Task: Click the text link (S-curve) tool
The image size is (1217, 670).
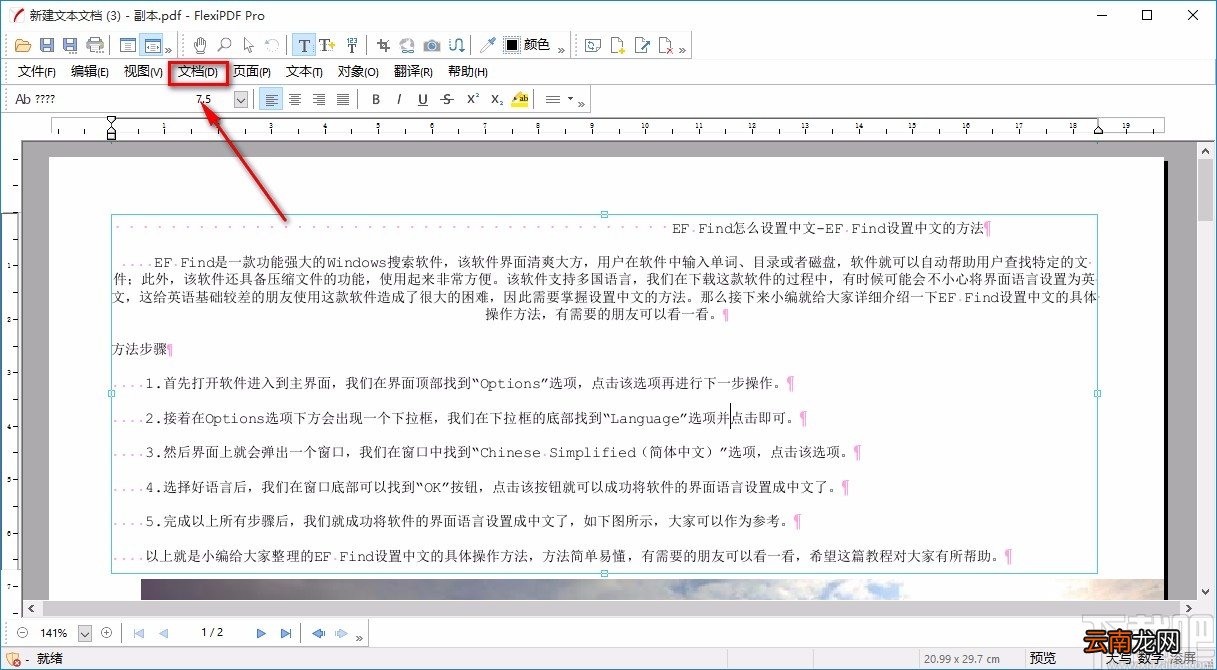Action: point(456,45)
